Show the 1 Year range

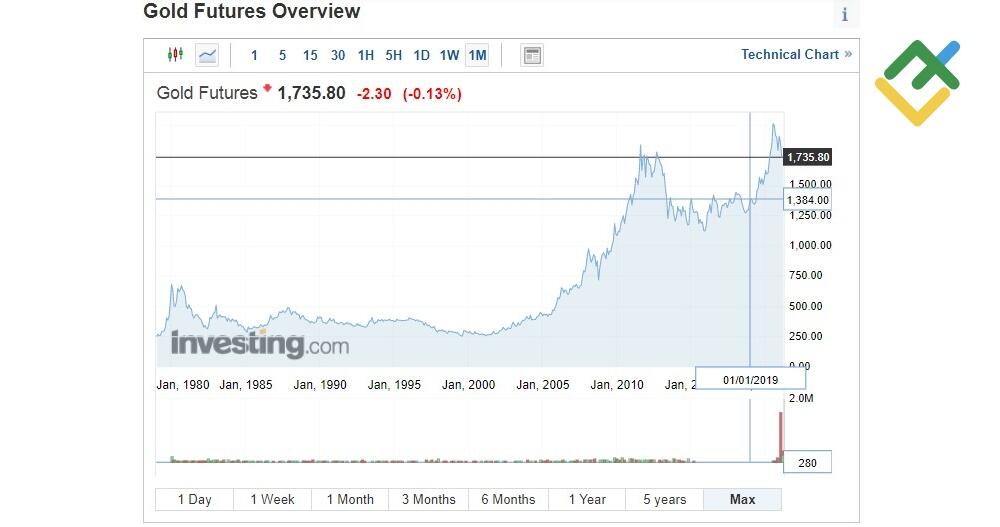point(587,499)
